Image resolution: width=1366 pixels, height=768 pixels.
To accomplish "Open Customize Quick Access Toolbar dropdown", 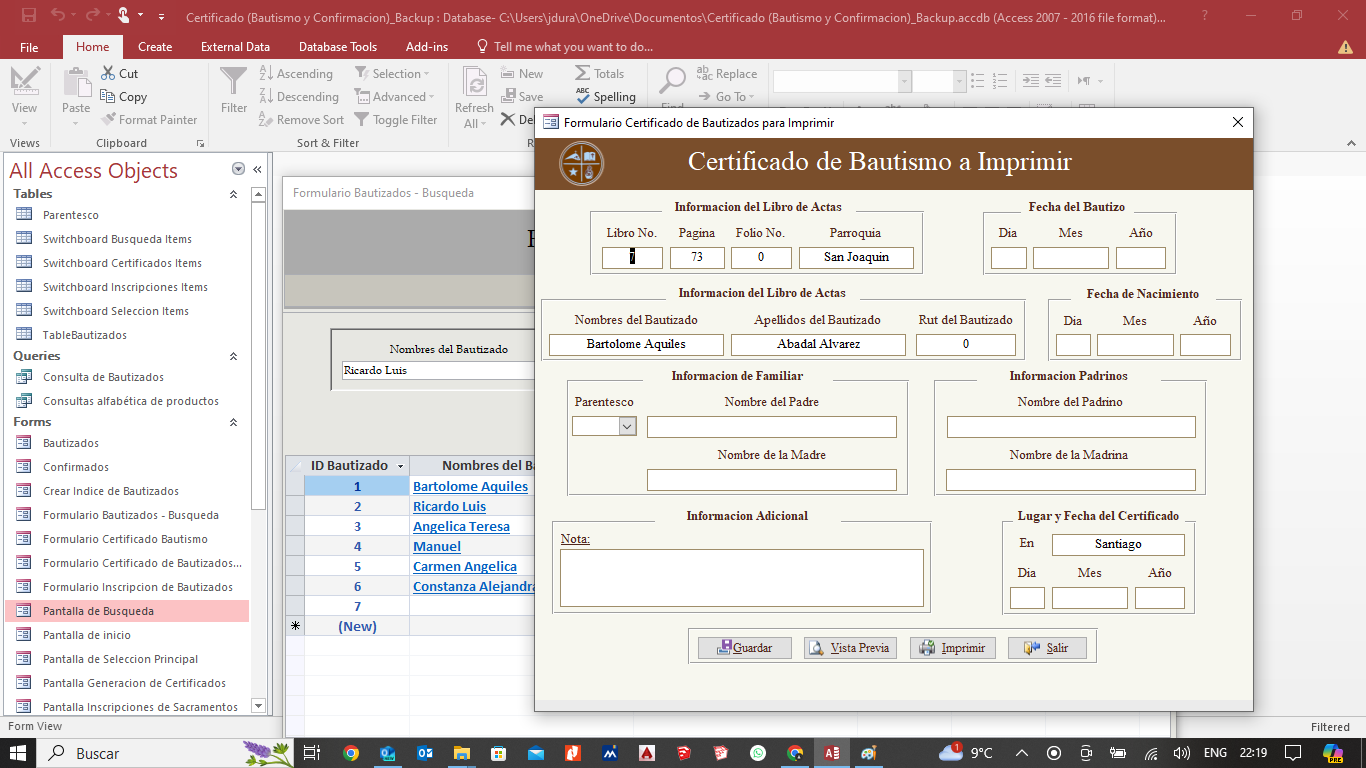I will [161, 16].
